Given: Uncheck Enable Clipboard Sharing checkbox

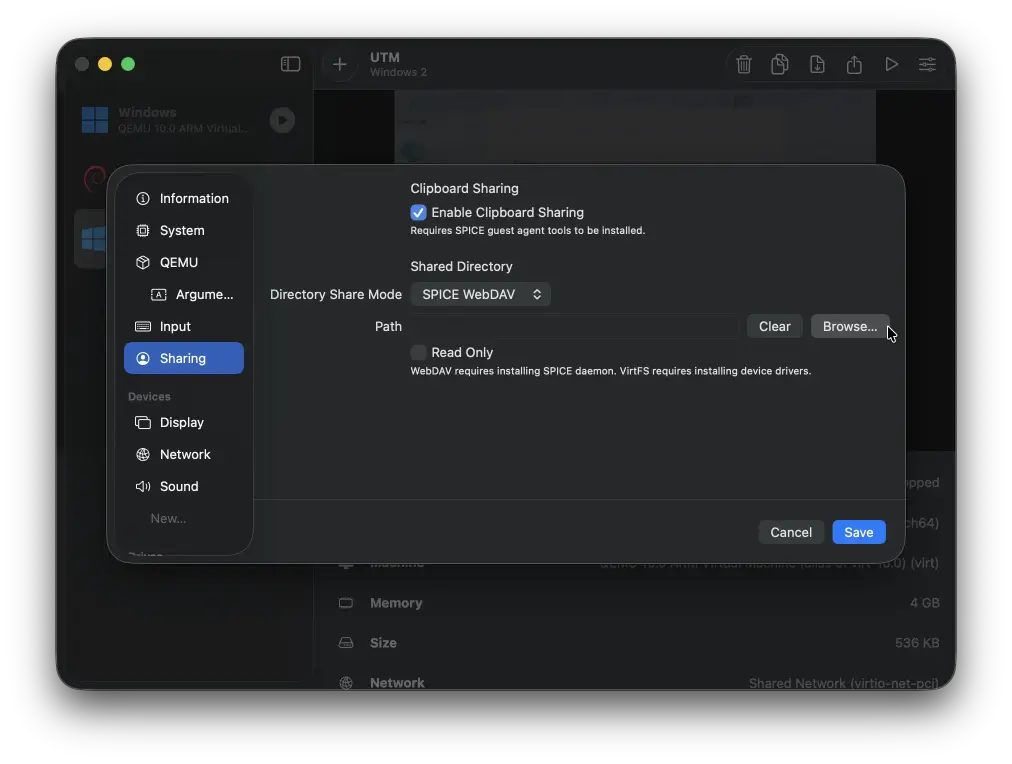Looking at the screenshot, I should pos(418,212).
